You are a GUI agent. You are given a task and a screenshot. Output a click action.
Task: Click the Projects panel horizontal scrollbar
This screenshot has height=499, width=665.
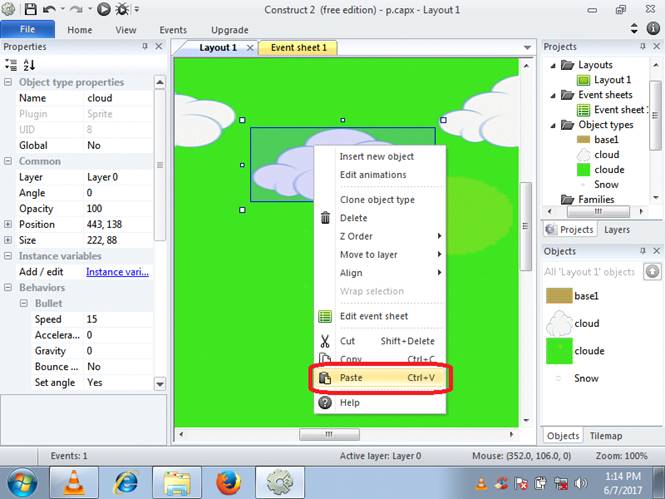coord(598,211)
